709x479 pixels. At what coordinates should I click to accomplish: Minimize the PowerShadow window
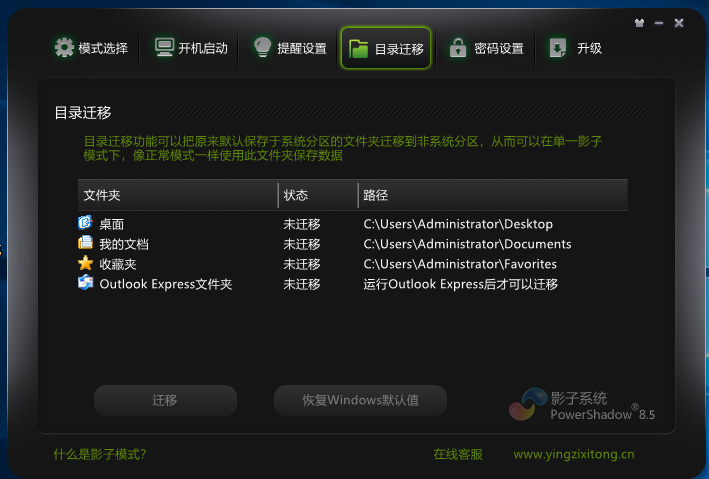pos(659,23)
